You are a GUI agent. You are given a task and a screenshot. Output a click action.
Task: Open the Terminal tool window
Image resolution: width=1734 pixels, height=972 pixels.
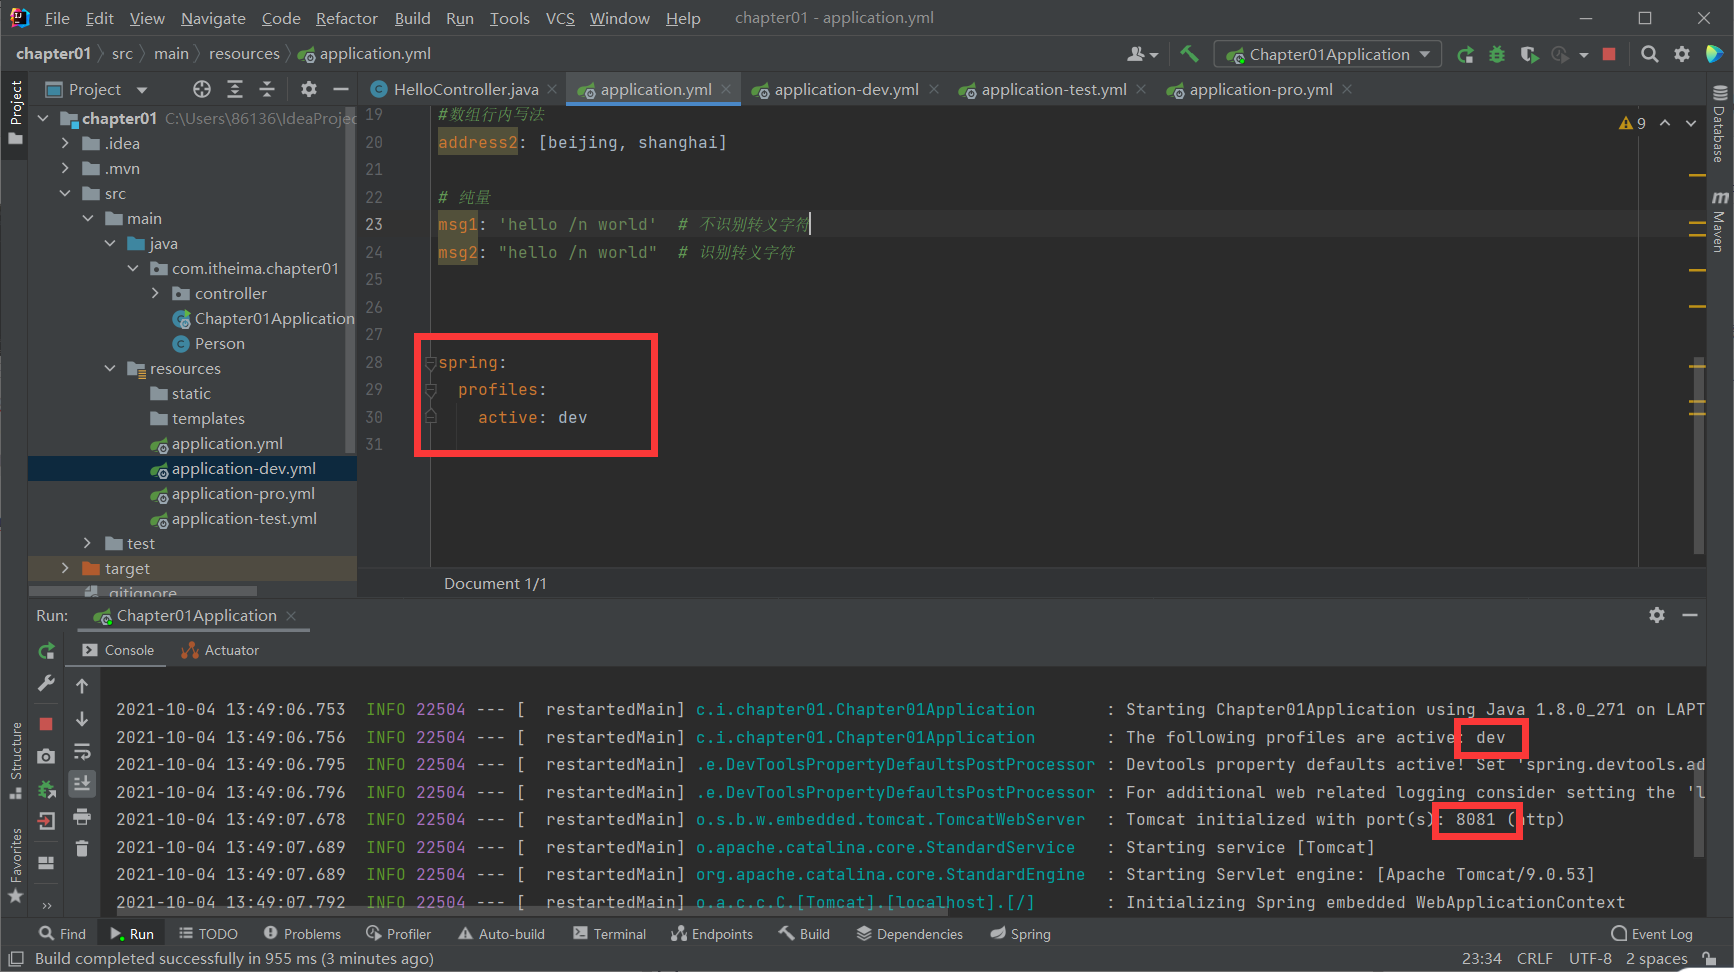point(610,933)
